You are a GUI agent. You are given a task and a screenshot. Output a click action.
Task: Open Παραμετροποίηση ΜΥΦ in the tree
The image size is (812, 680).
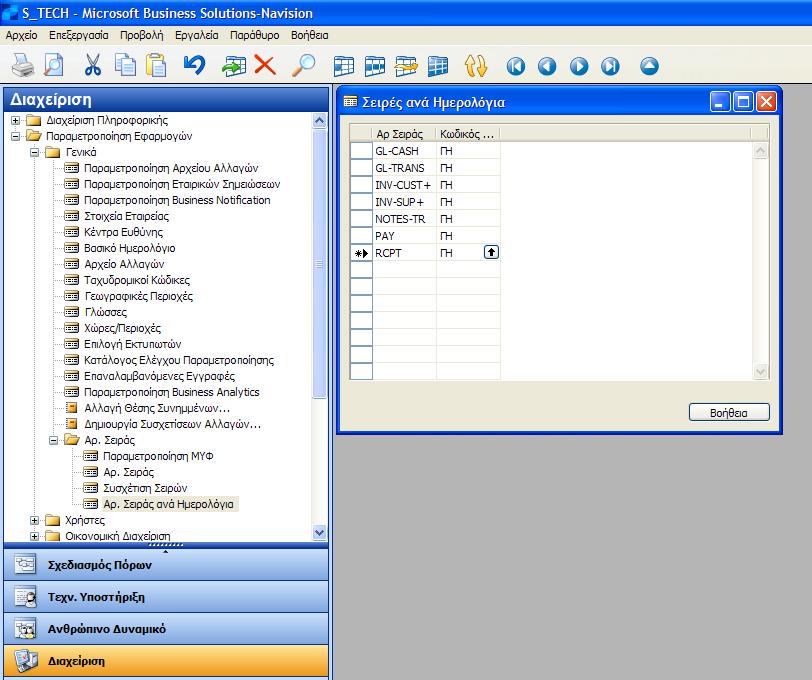pos(158,456)
